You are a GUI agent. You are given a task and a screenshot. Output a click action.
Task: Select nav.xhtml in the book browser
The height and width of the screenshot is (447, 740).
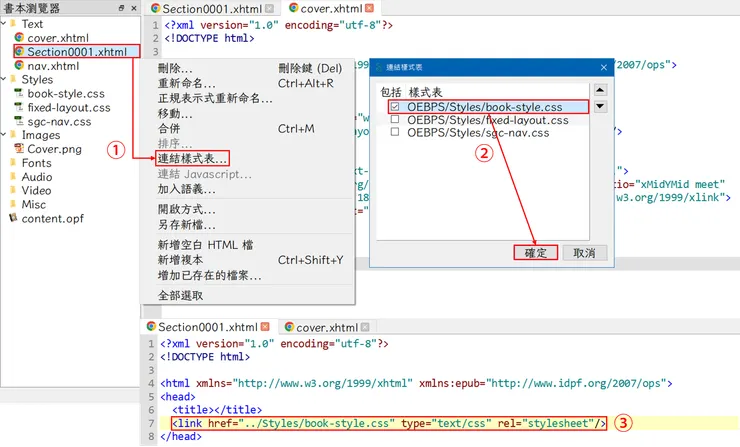point(53,66)
